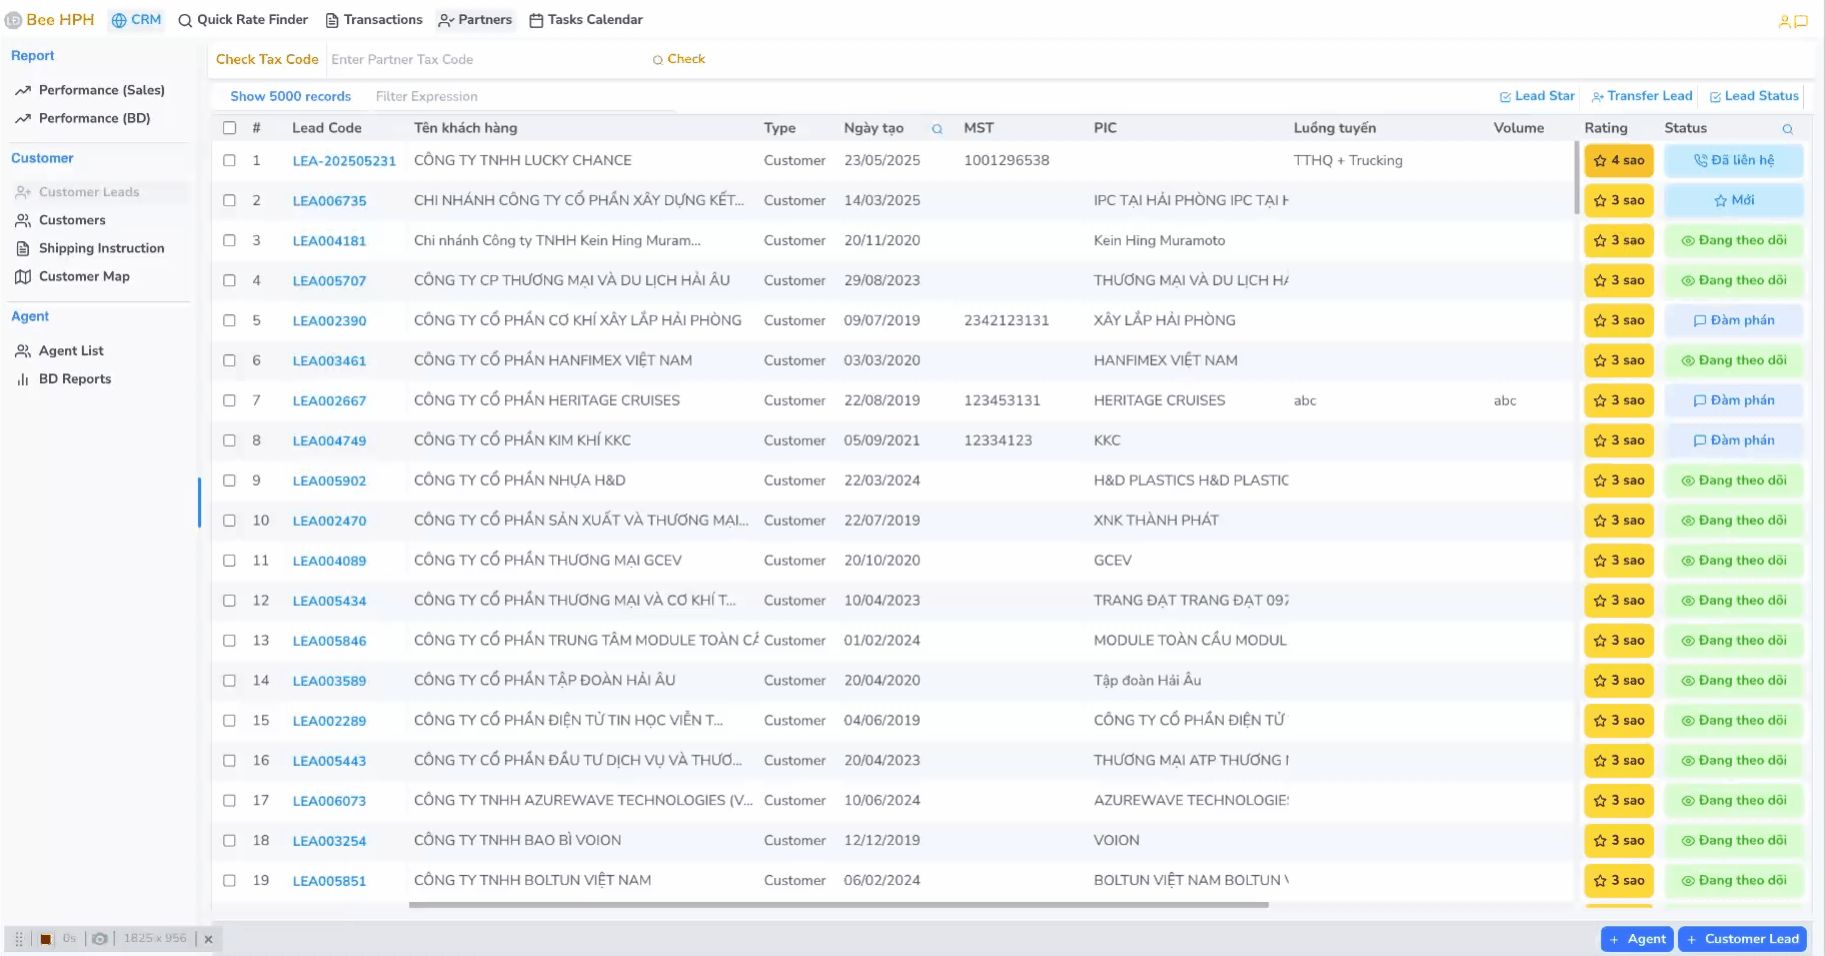Open the chat messages icon
The height and width of the screenshot is (956, 1825).
point(1801,21)
